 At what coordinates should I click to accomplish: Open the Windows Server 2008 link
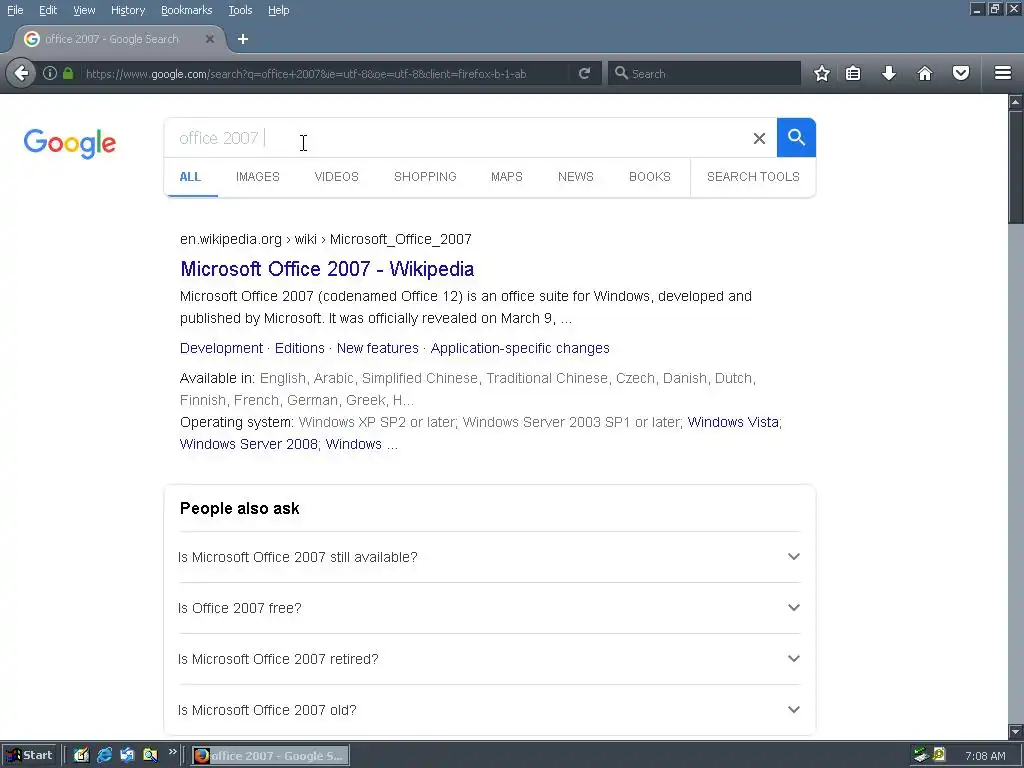249,444
